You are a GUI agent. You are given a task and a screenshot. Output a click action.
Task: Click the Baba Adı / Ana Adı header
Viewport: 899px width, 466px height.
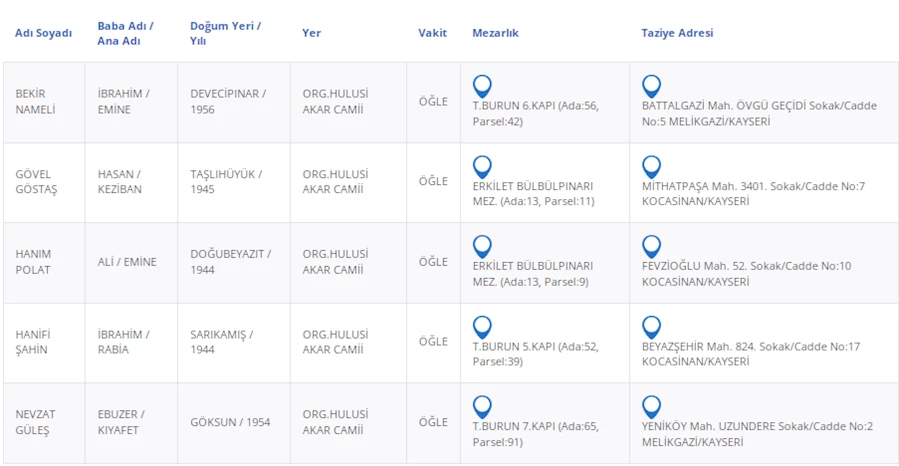pos(125,33)
